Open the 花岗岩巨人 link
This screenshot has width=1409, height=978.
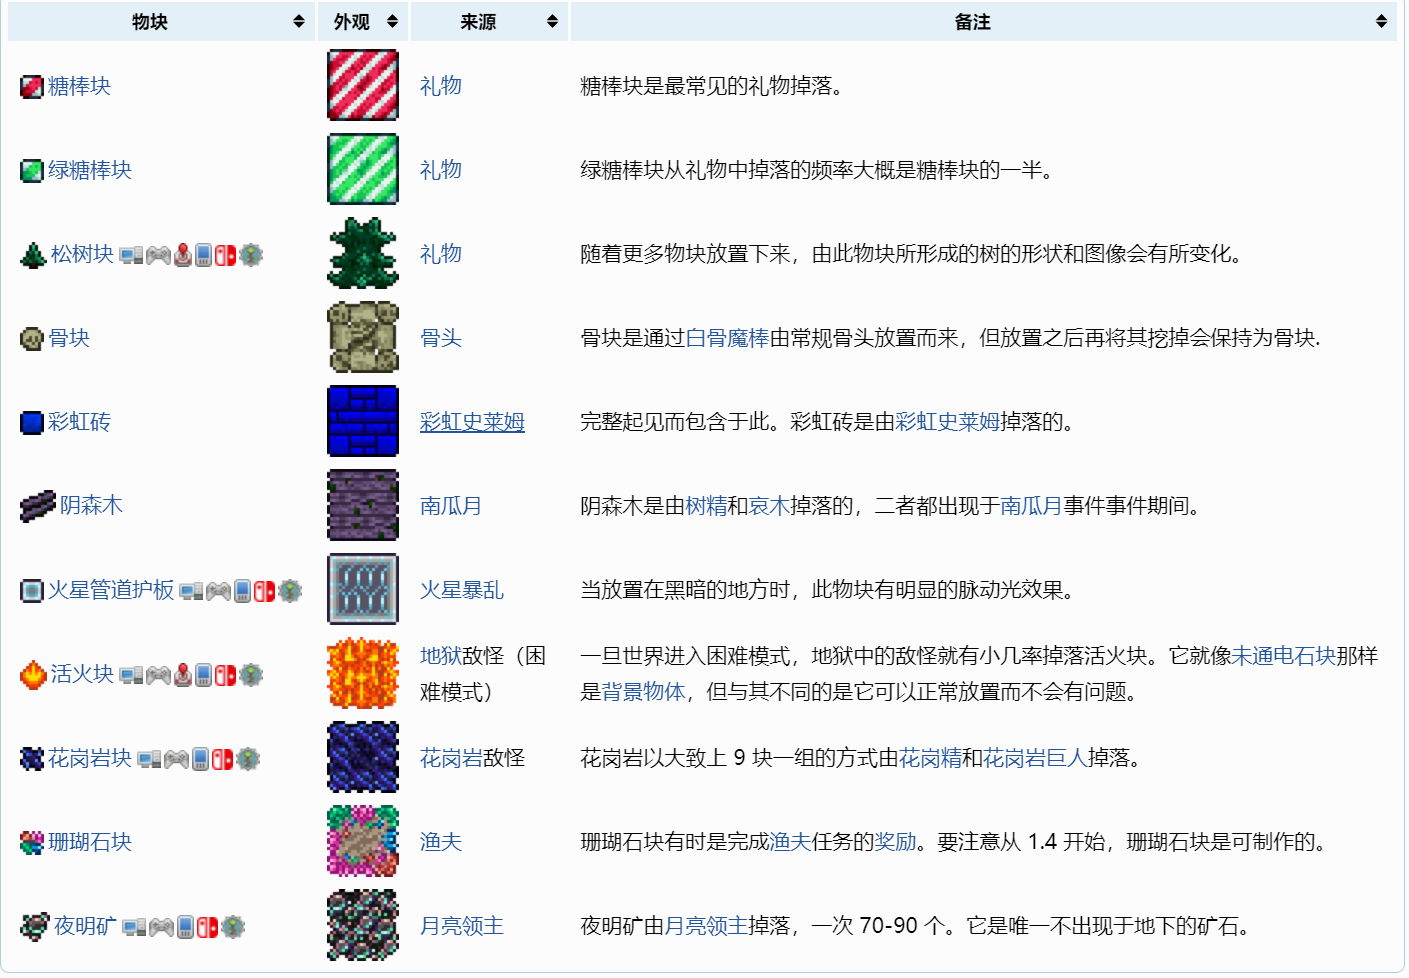[x=1034, y=758]
